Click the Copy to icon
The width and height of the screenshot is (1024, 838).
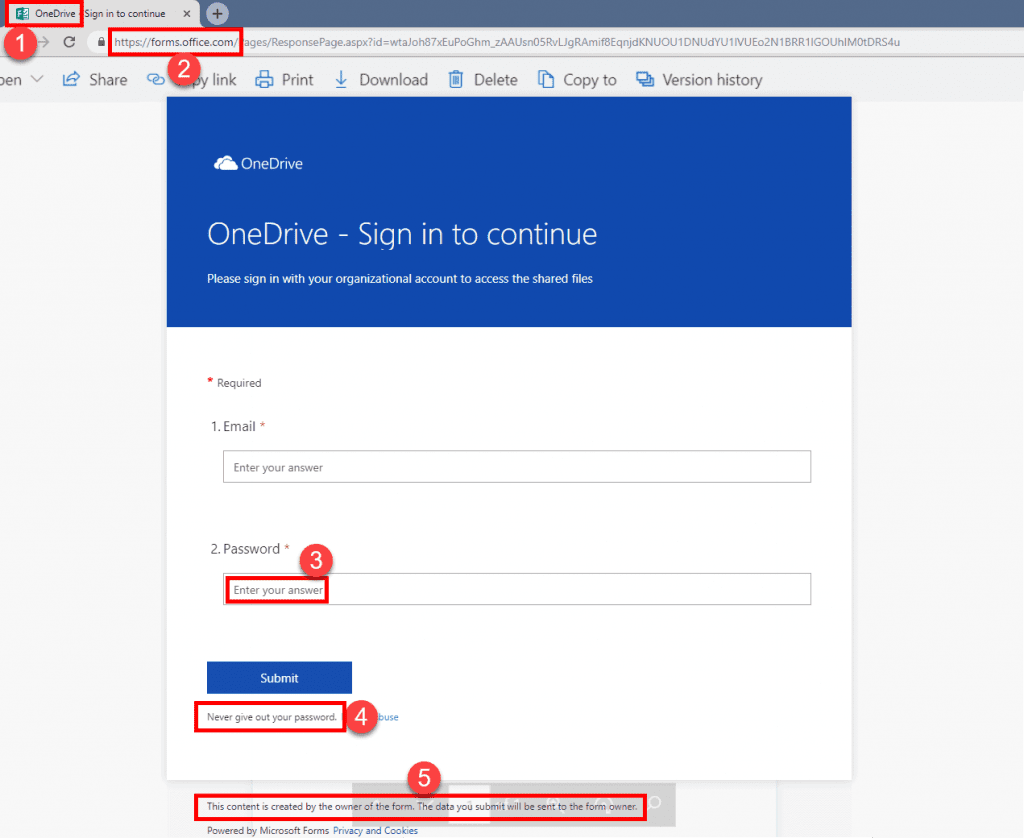(546, 80)
